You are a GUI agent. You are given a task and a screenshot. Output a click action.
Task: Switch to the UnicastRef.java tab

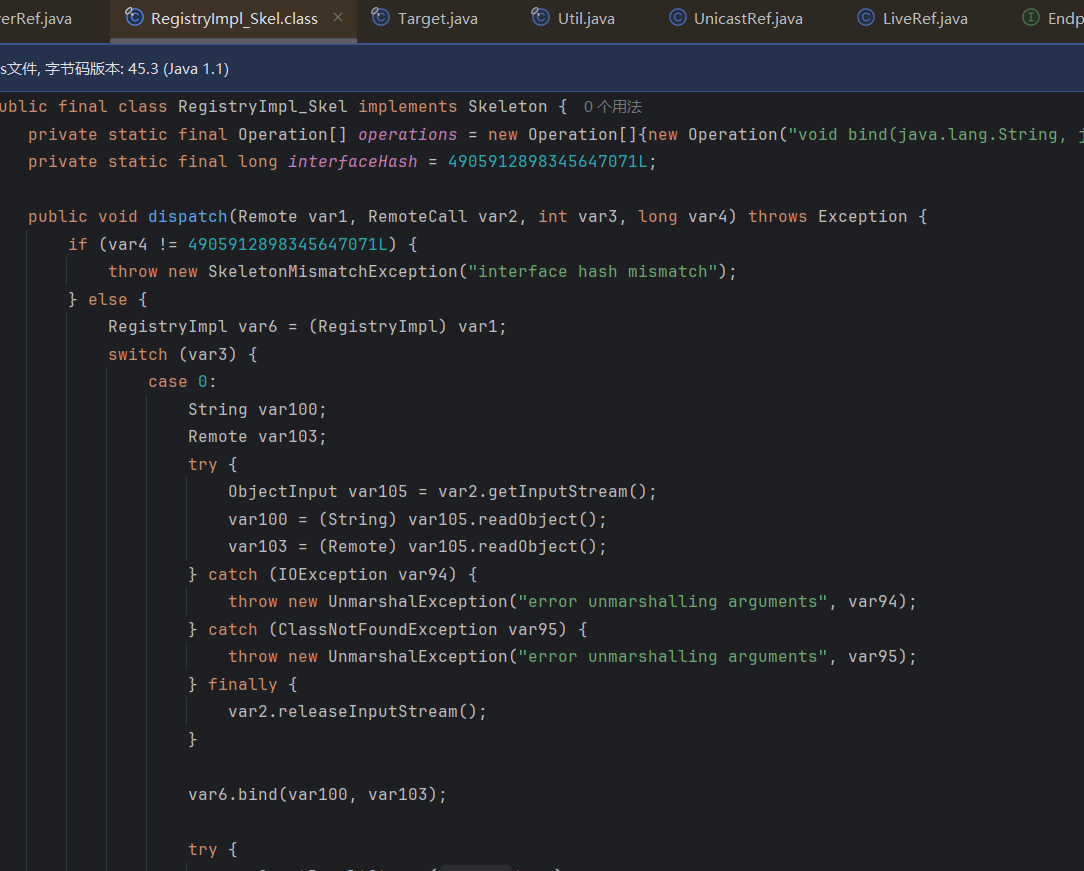(747, 19)
